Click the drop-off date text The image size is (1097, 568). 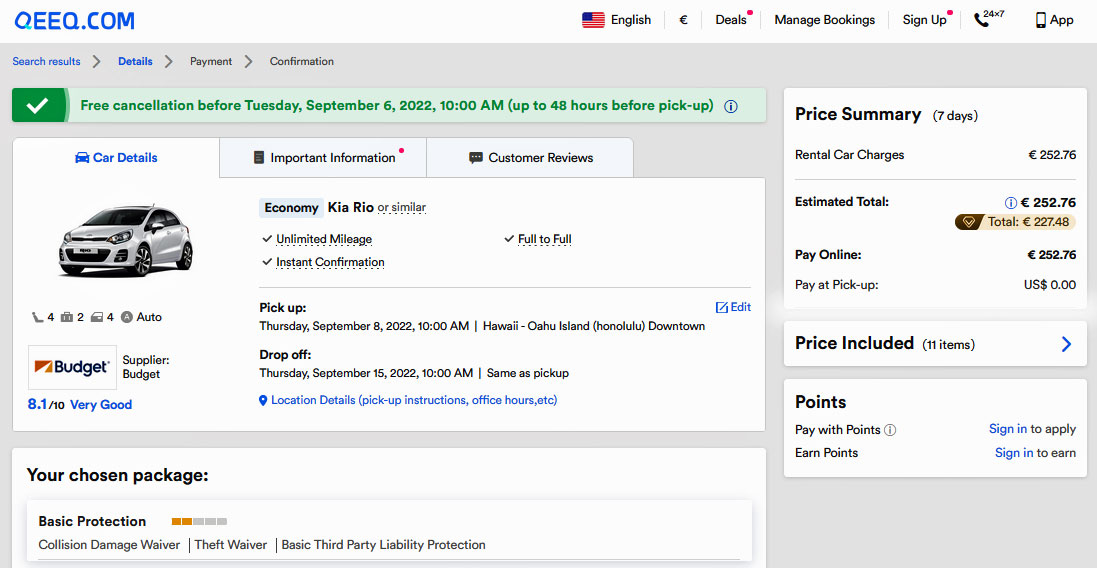[366, 374]
